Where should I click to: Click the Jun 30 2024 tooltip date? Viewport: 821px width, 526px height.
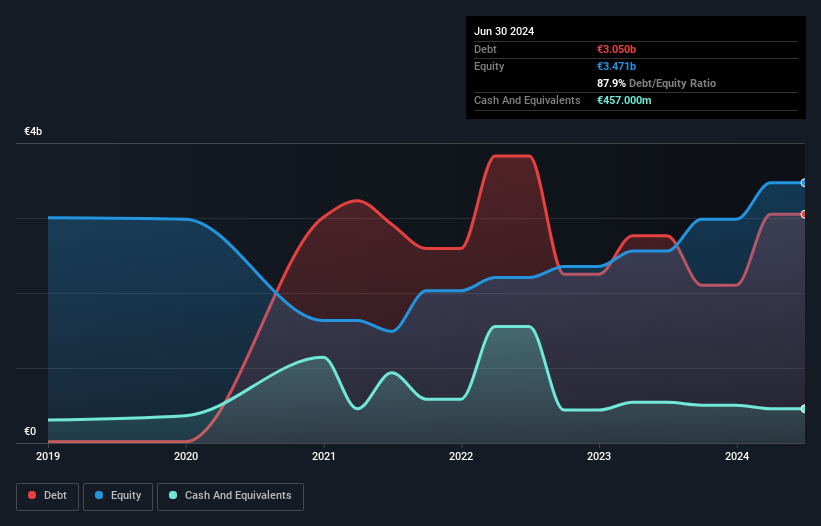point(504,31)
